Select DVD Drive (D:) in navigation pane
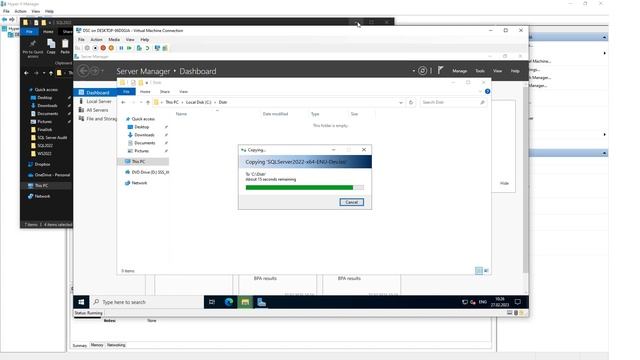This screenshot has height=360, width=640. pyautogui.click(x=147, y=172)
